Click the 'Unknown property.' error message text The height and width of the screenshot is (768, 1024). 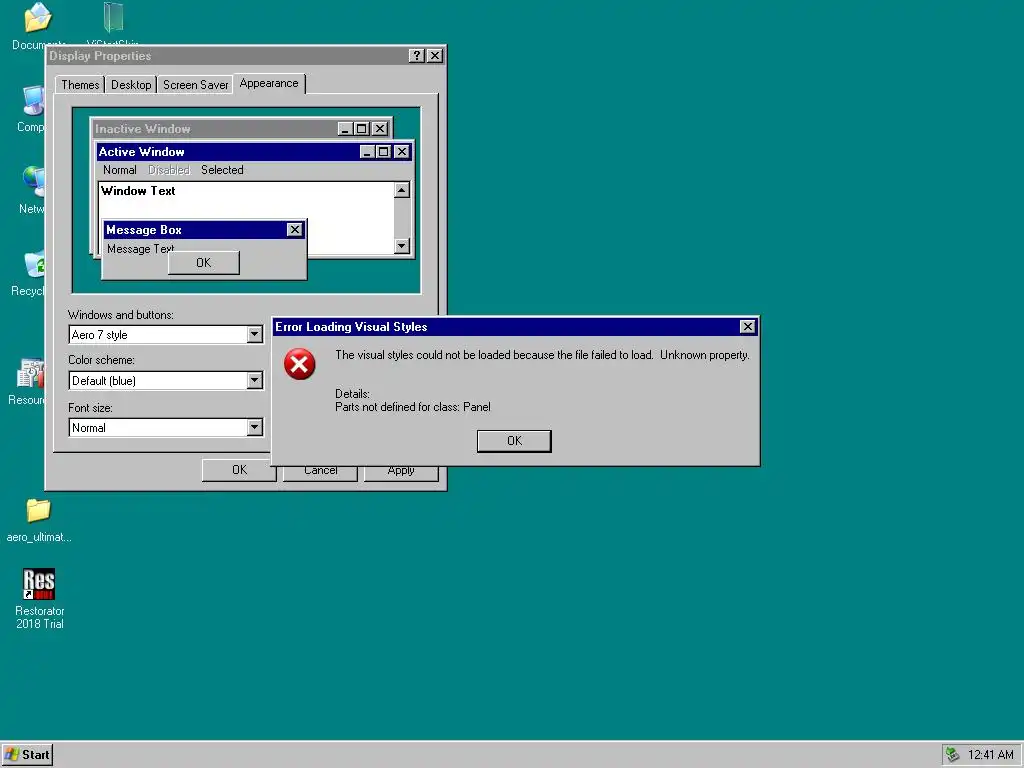(x=705, y=355)
